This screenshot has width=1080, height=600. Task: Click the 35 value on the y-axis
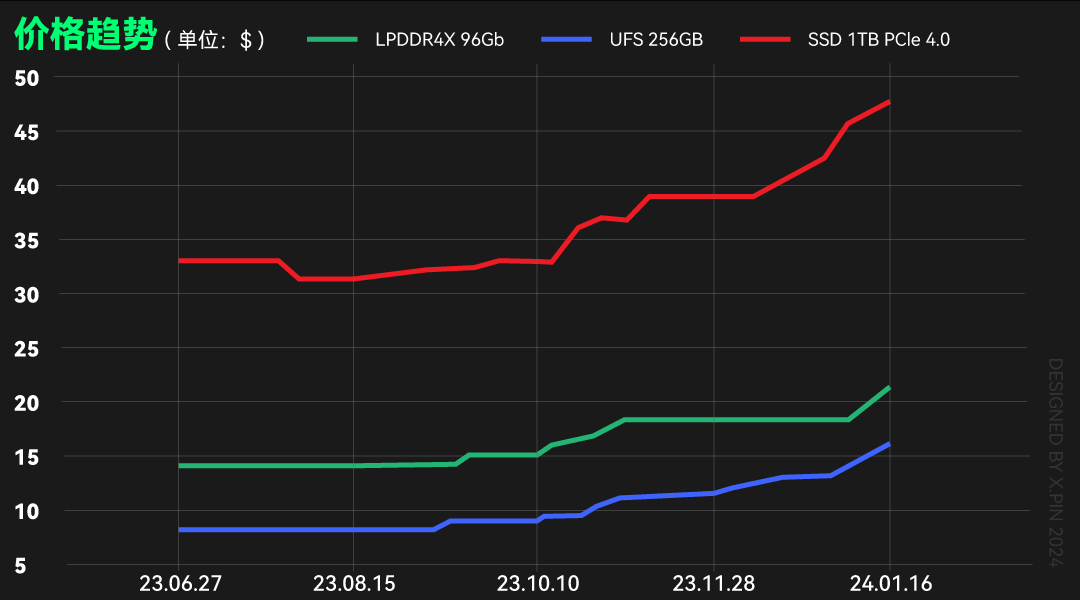pyautogui.click(x=27, y=241)
